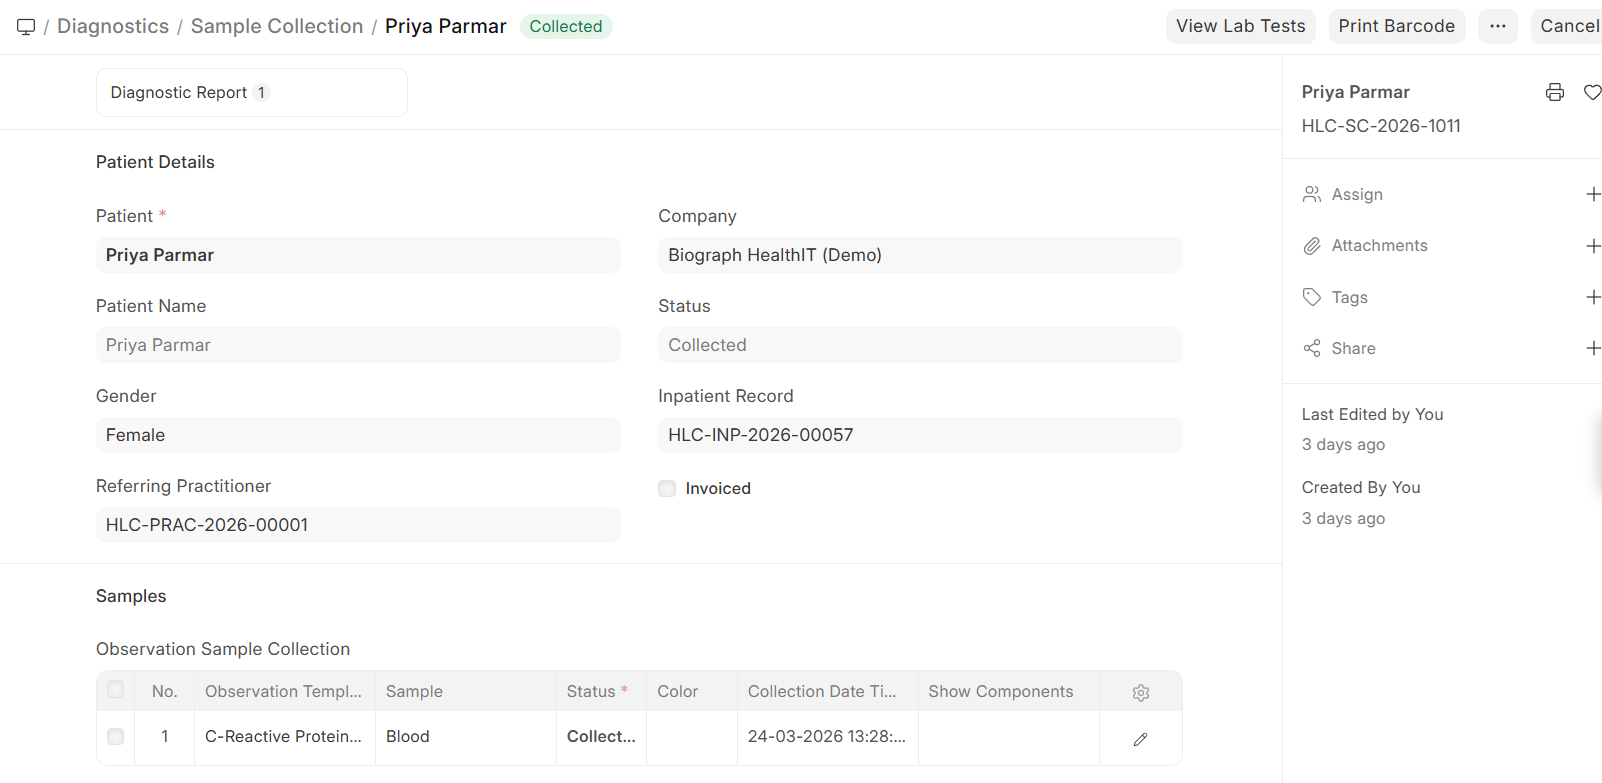Viewport: 1602px width, 783px height.
Task: Click the desktop home icon in breadcrumb
Action: [26, 27]
